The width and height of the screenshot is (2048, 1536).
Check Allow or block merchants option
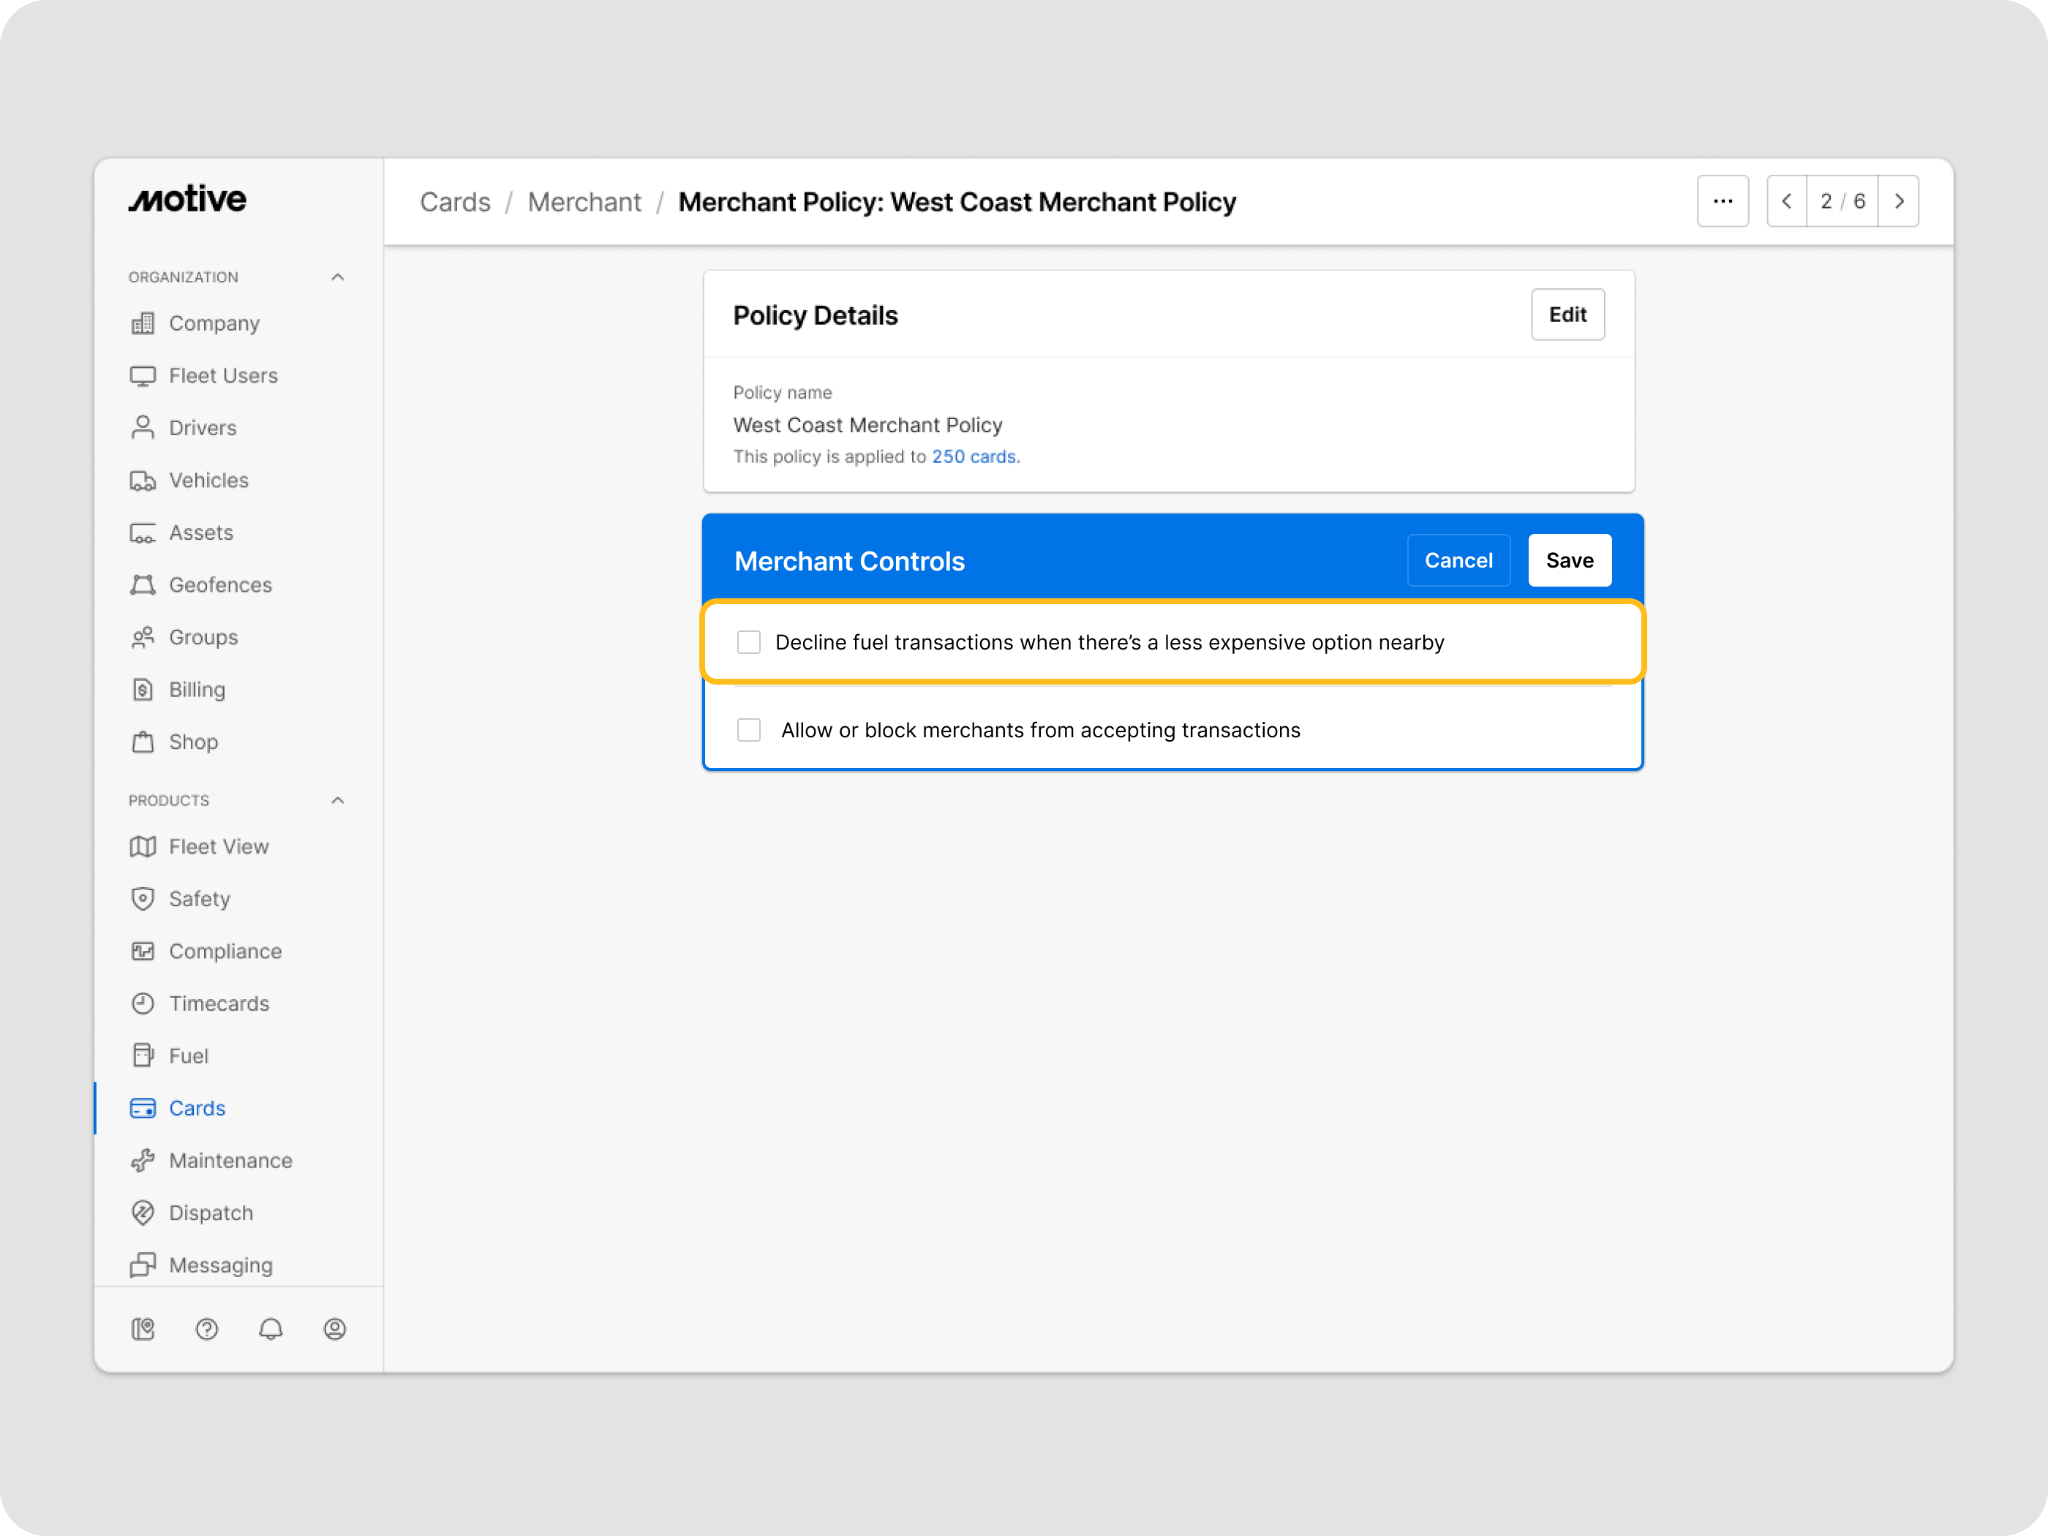(749, 730)
